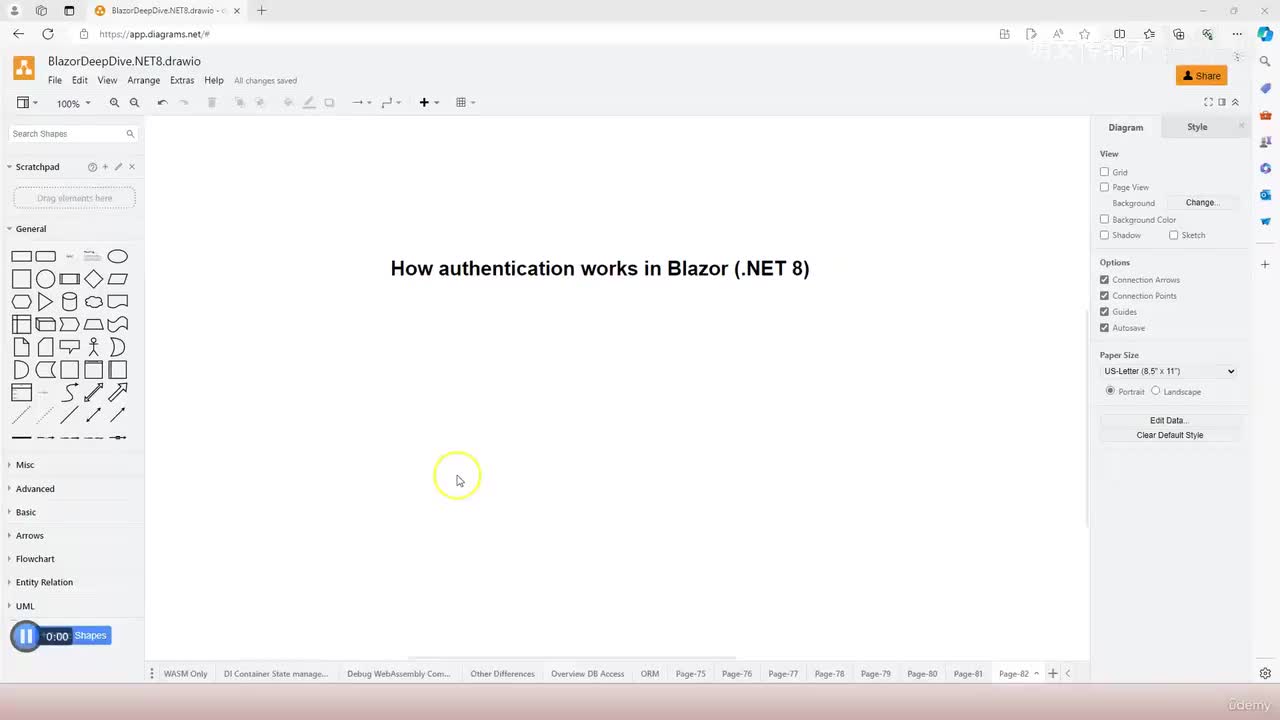Turn off Autosave checkbox
This screenshot has height=720, width=1280.
tap(1104, 328)
